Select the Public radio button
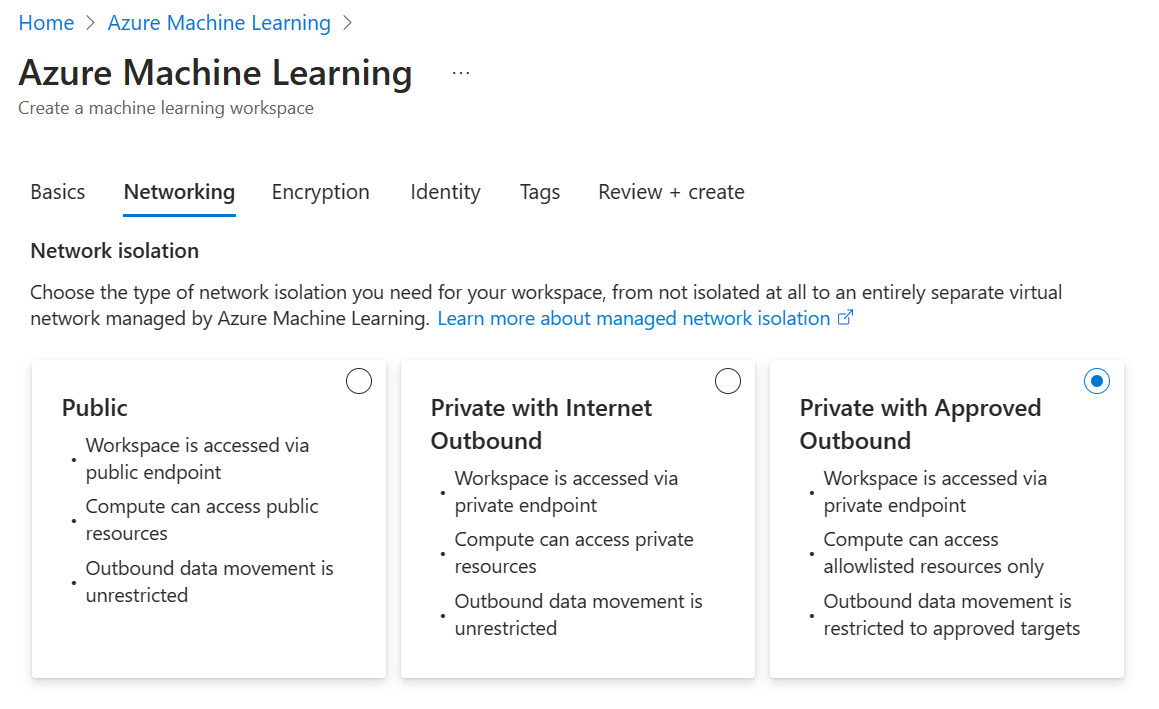 pyautogui.click(x=358, y=381)
